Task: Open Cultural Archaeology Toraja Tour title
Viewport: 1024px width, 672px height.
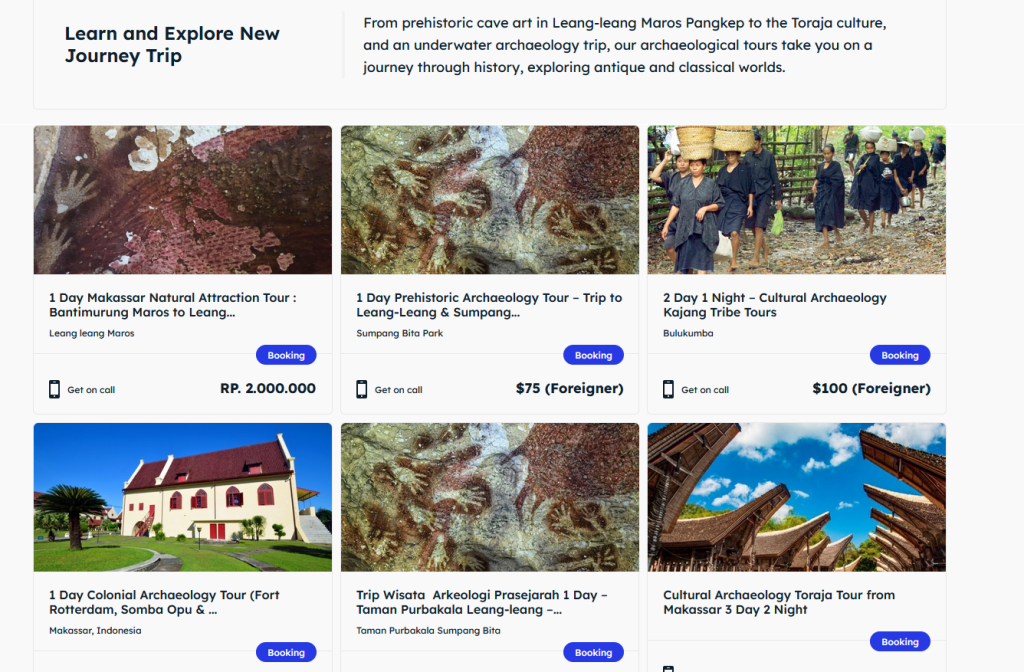Action: click(x=779, y=602)
